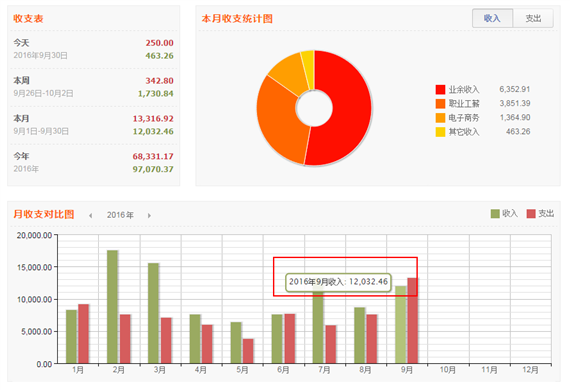
Task: Click the 业余收入 legend label
Action: coord(464,89)
